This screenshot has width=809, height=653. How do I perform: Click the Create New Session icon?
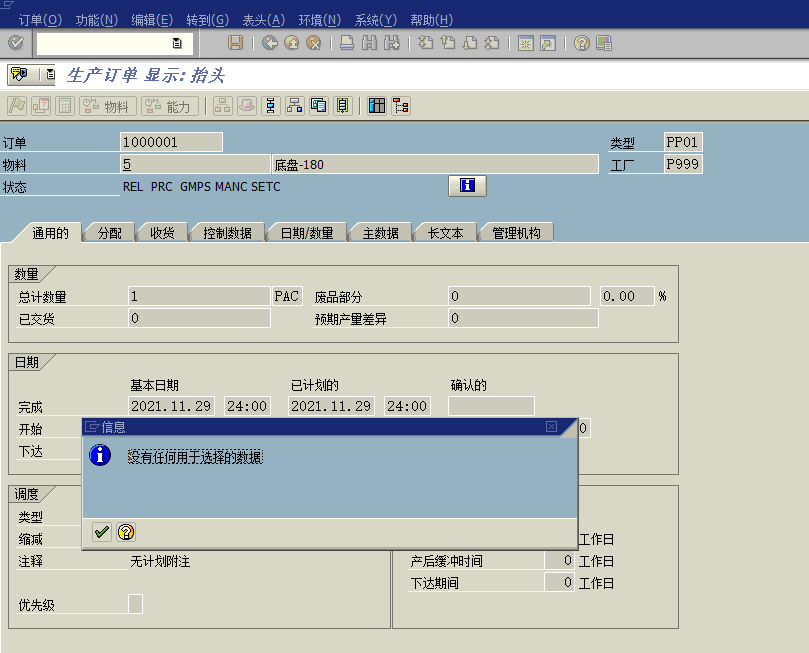526,43
